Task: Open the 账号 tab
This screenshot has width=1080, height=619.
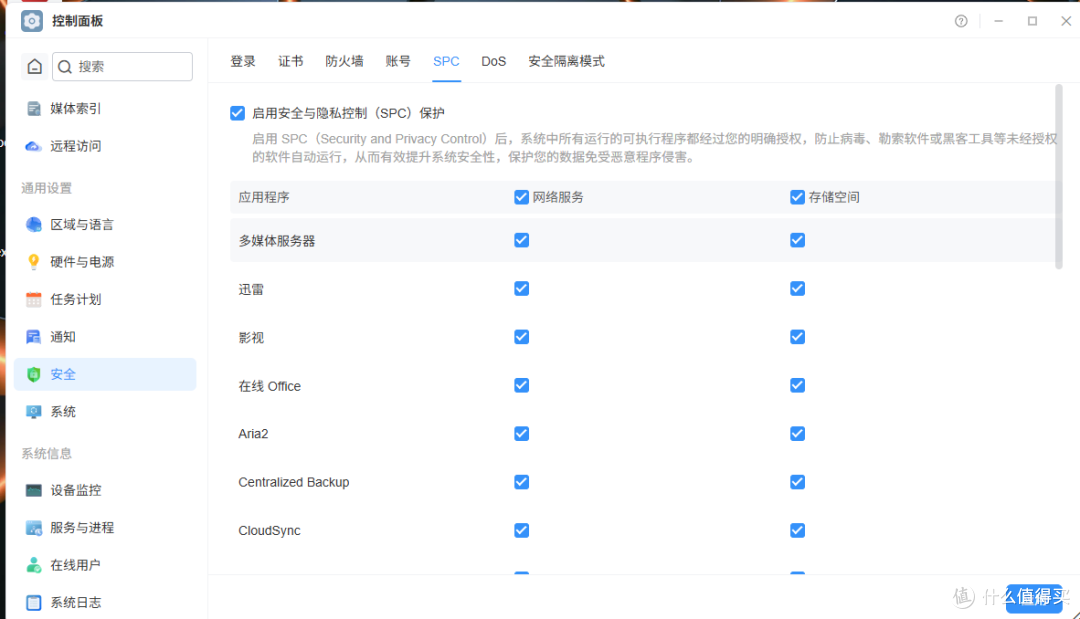Action: (398, 61)
